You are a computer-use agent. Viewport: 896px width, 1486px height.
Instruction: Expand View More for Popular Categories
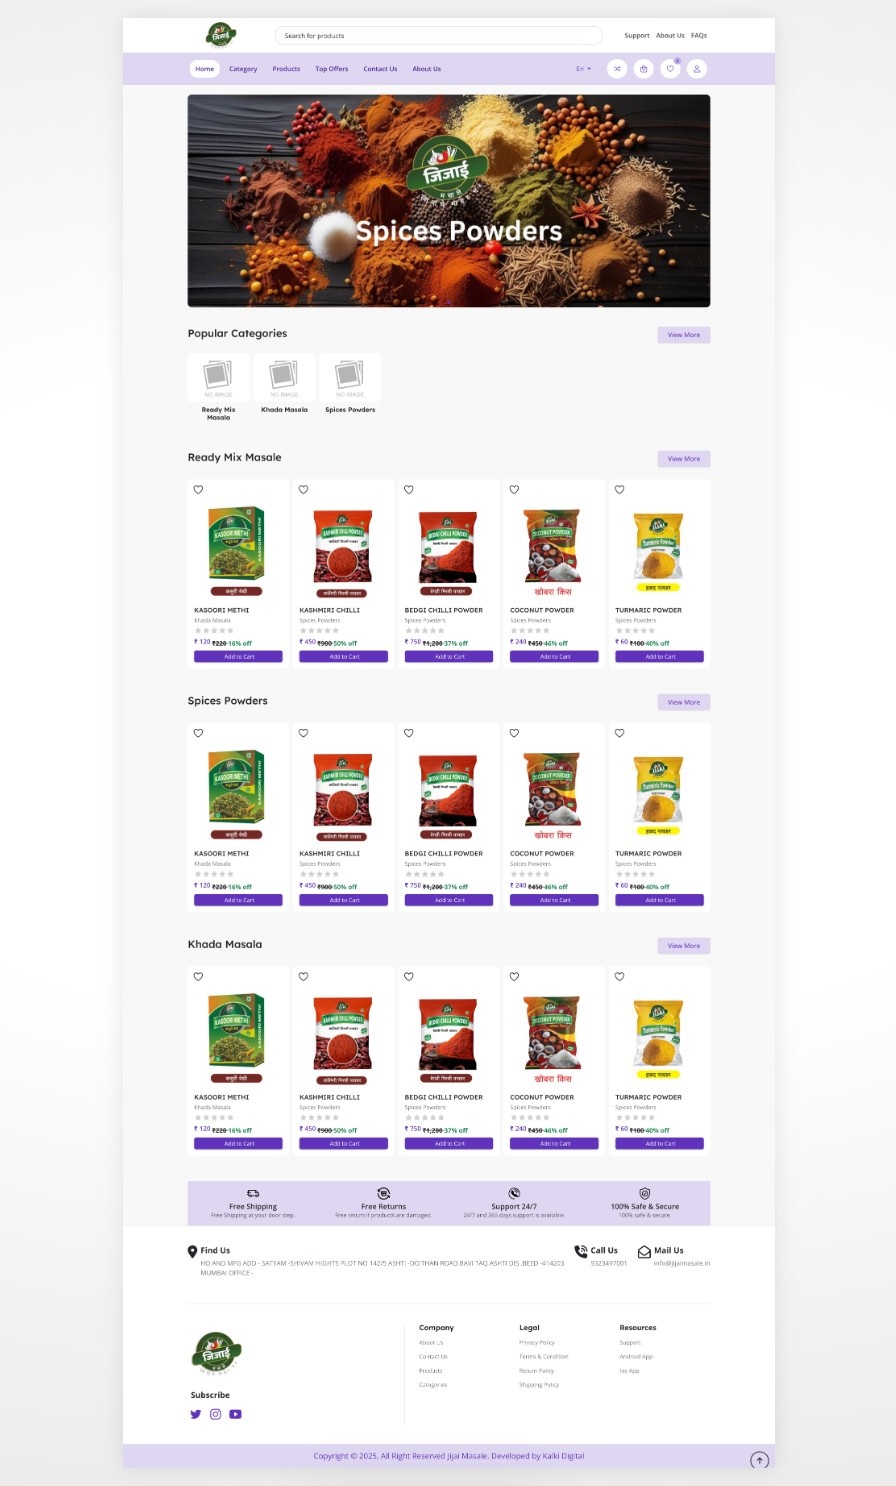tap(684, 335)
